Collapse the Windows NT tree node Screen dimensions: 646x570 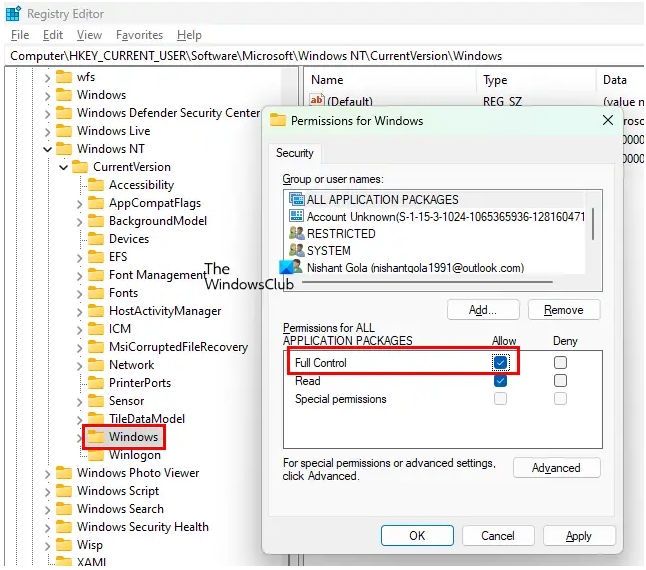(48, 149)
